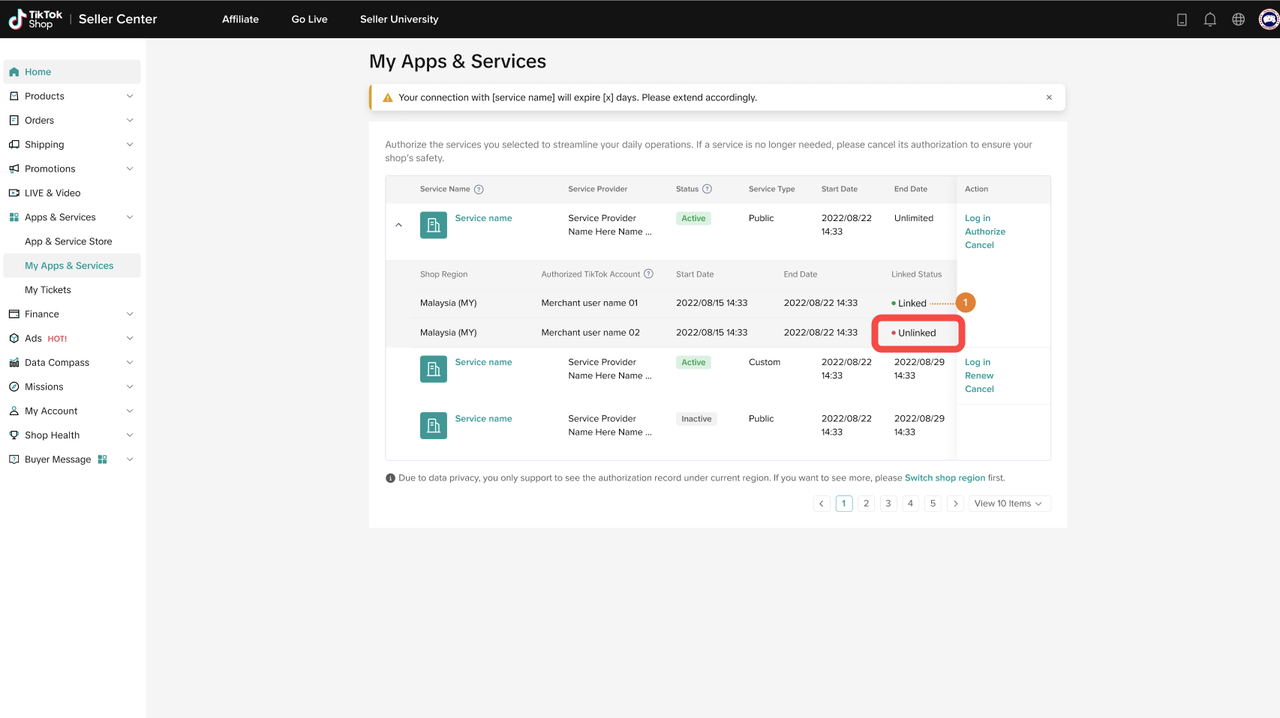
Task: Click Renew for the Custom service
Action: pyautogui.click(x=979, y=376)
